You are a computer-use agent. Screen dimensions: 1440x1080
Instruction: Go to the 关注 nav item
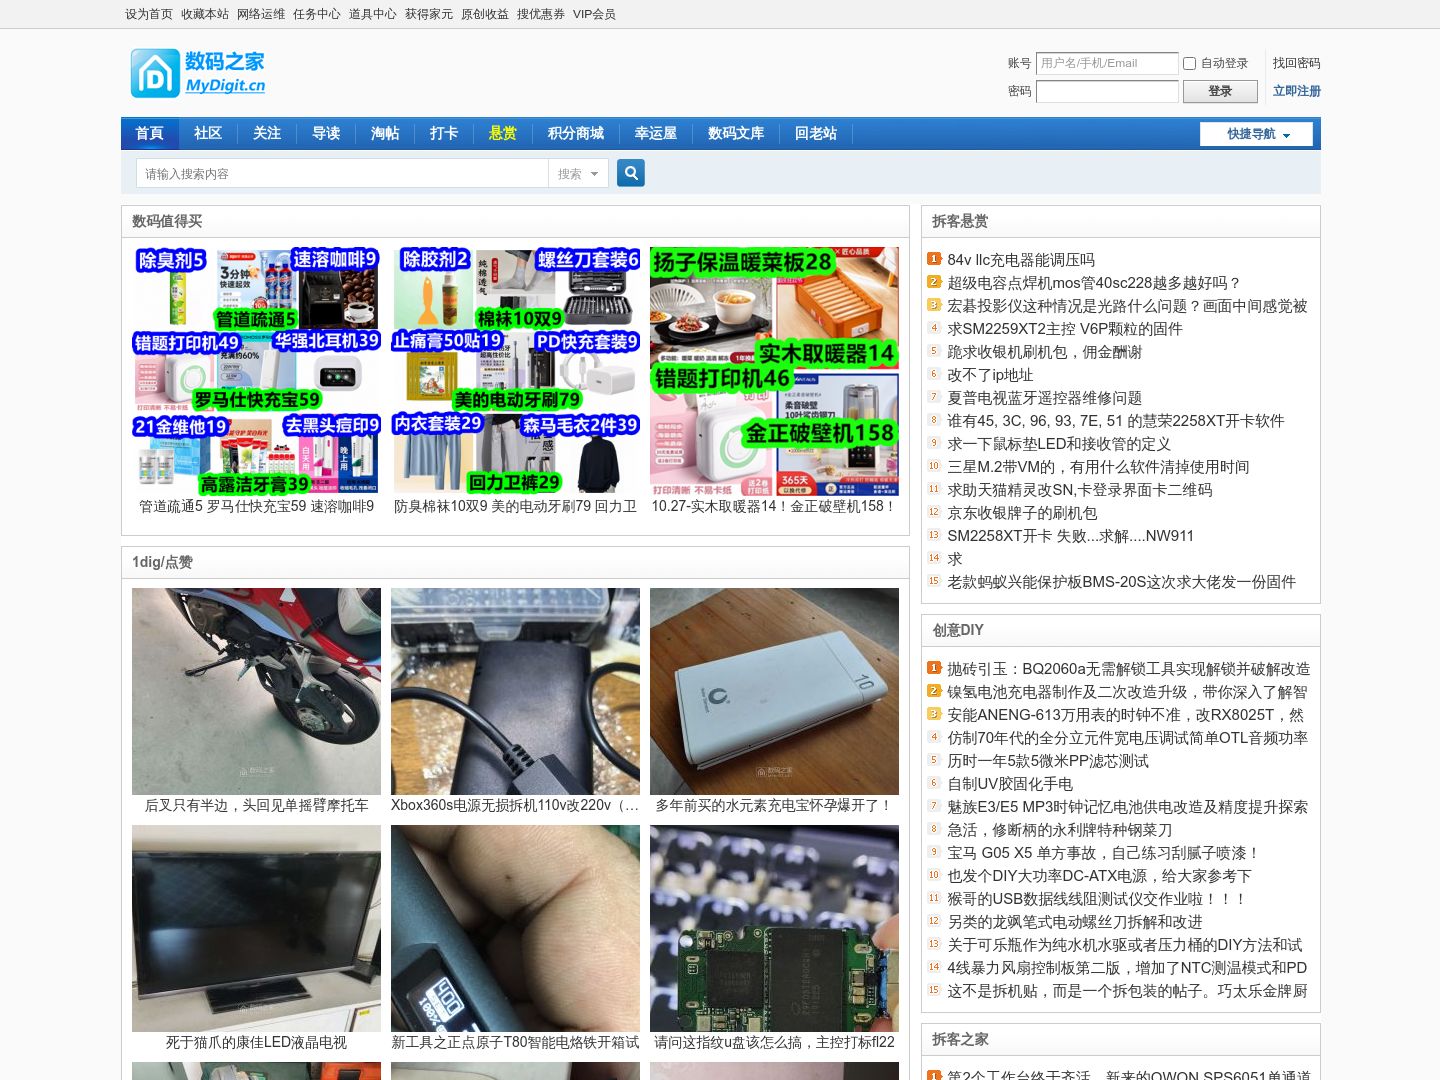click(267, 133)
